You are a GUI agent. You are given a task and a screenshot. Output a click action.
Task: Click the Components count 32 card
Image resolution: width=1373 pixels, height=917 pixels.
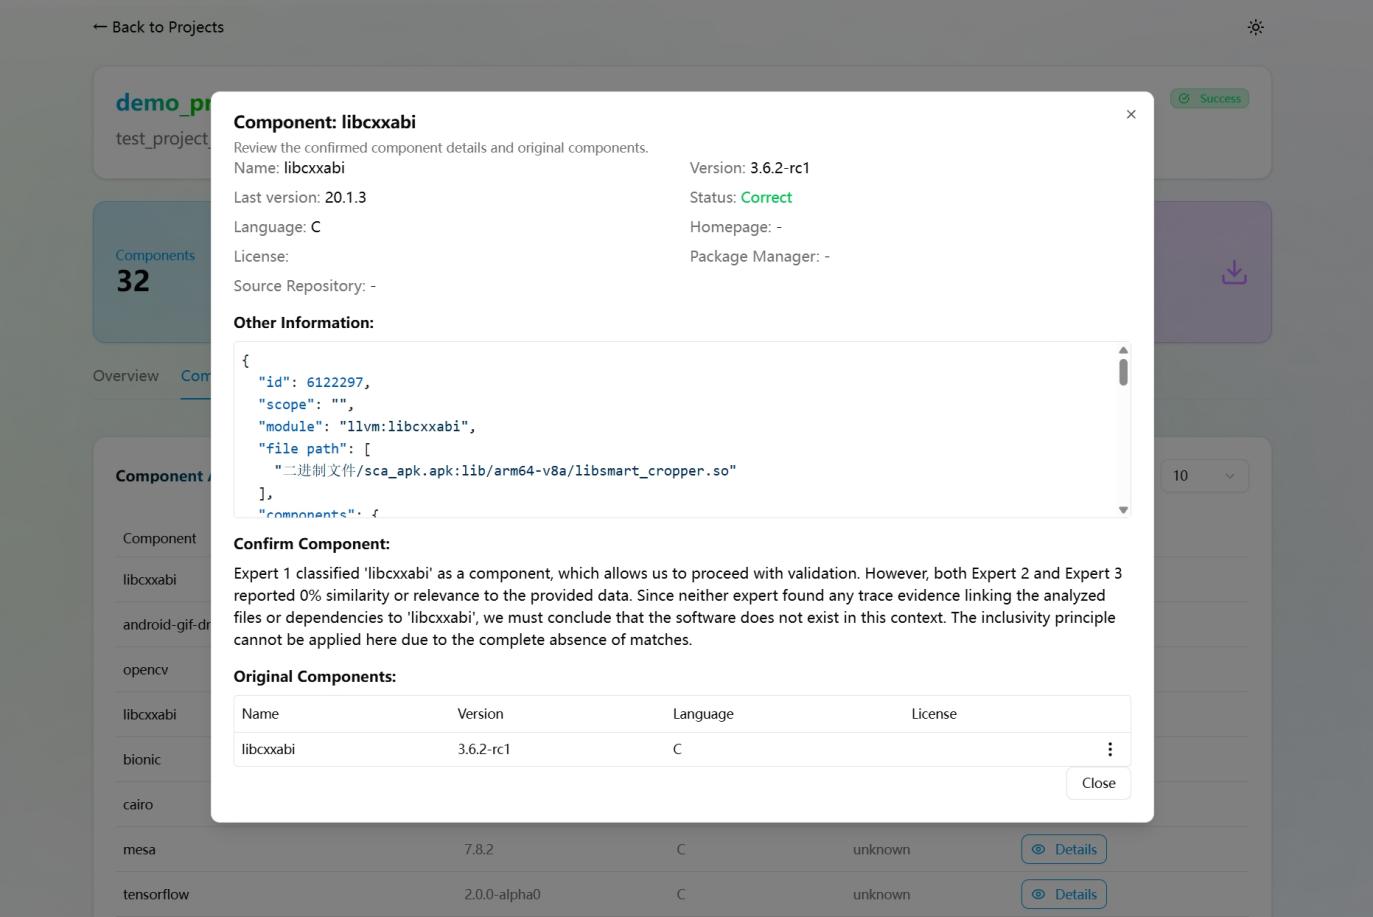(153, 272)
